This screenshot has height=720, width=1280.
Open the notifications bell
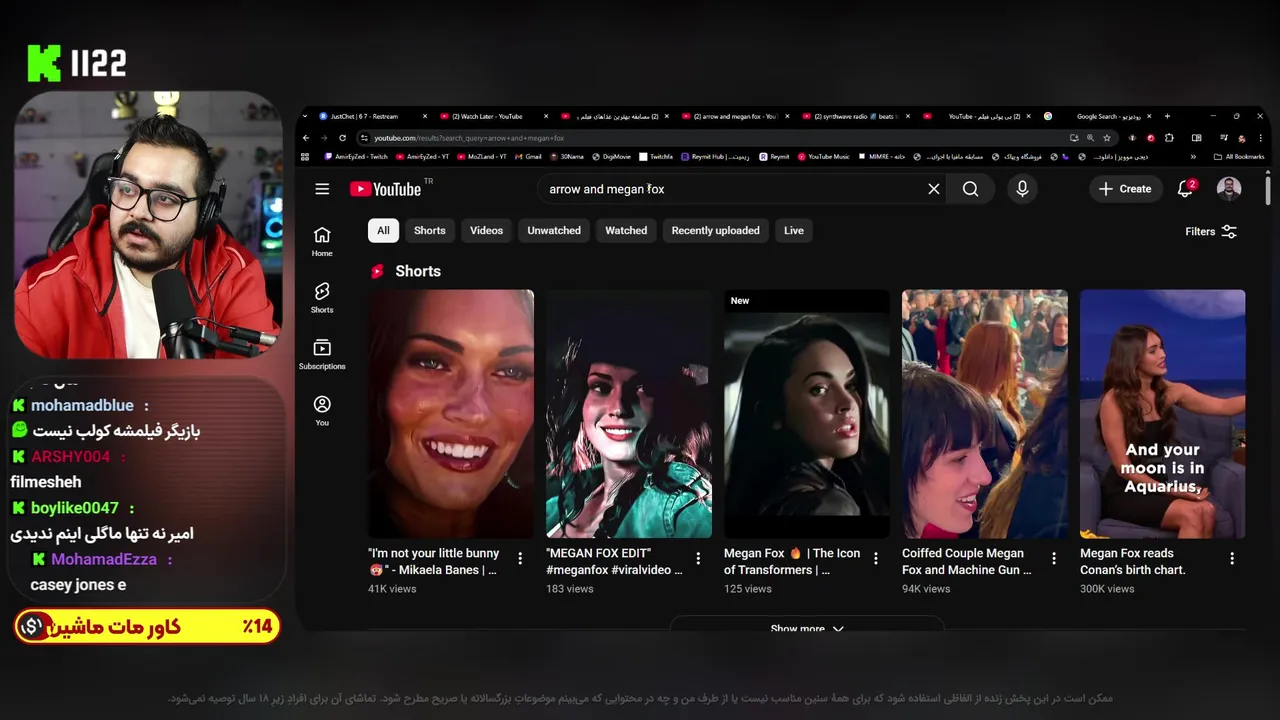pos(1185,189)
